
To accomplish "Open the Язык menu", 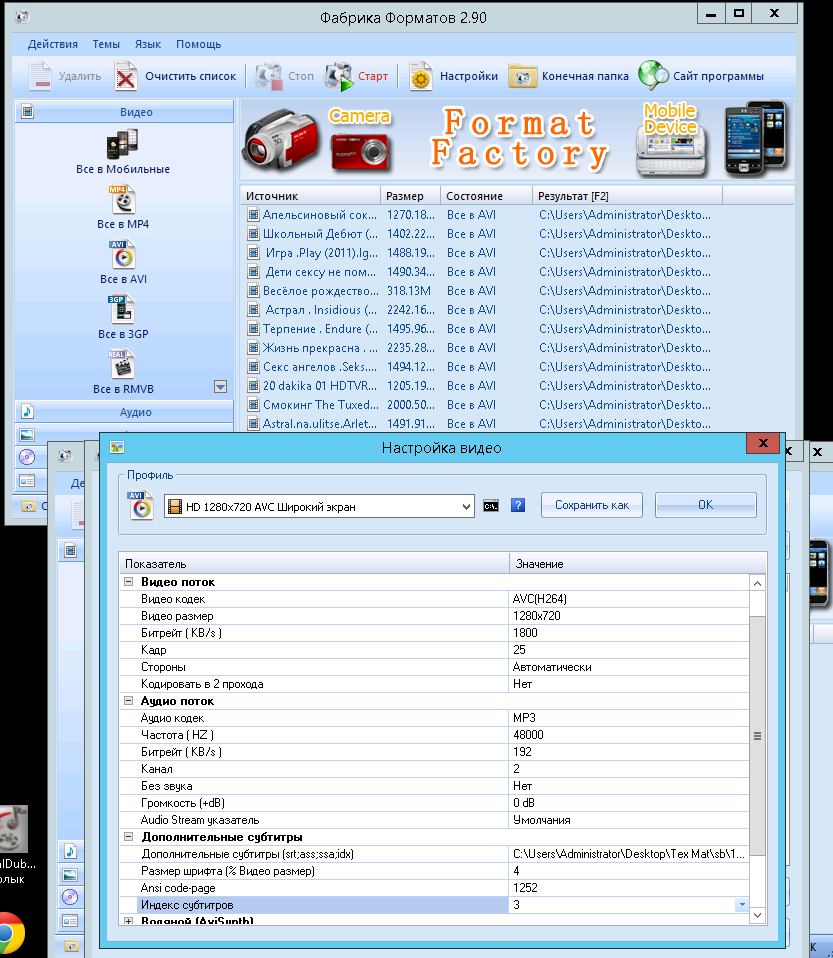I will click(x=148, y=44).
